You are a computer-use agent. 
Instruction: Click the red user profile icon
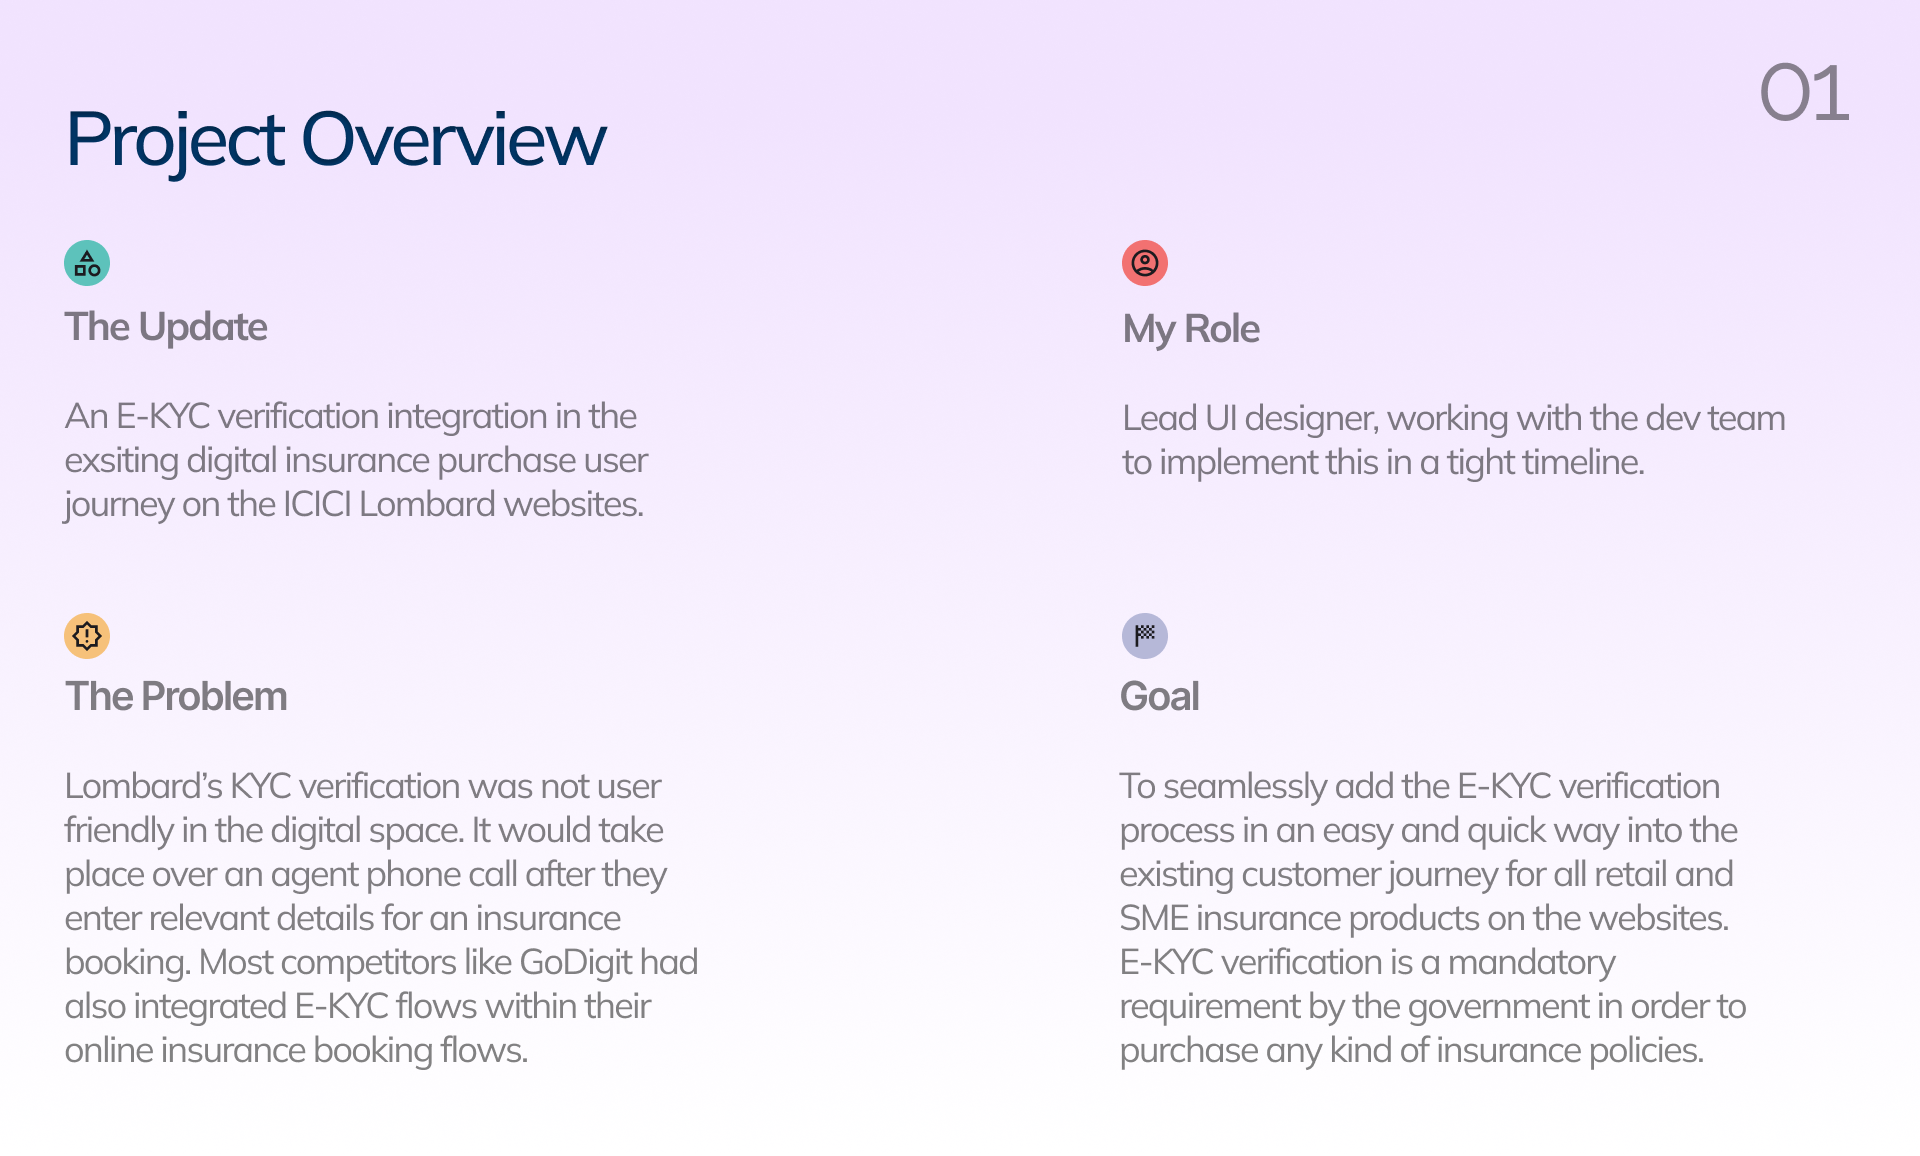point(1145,263)
